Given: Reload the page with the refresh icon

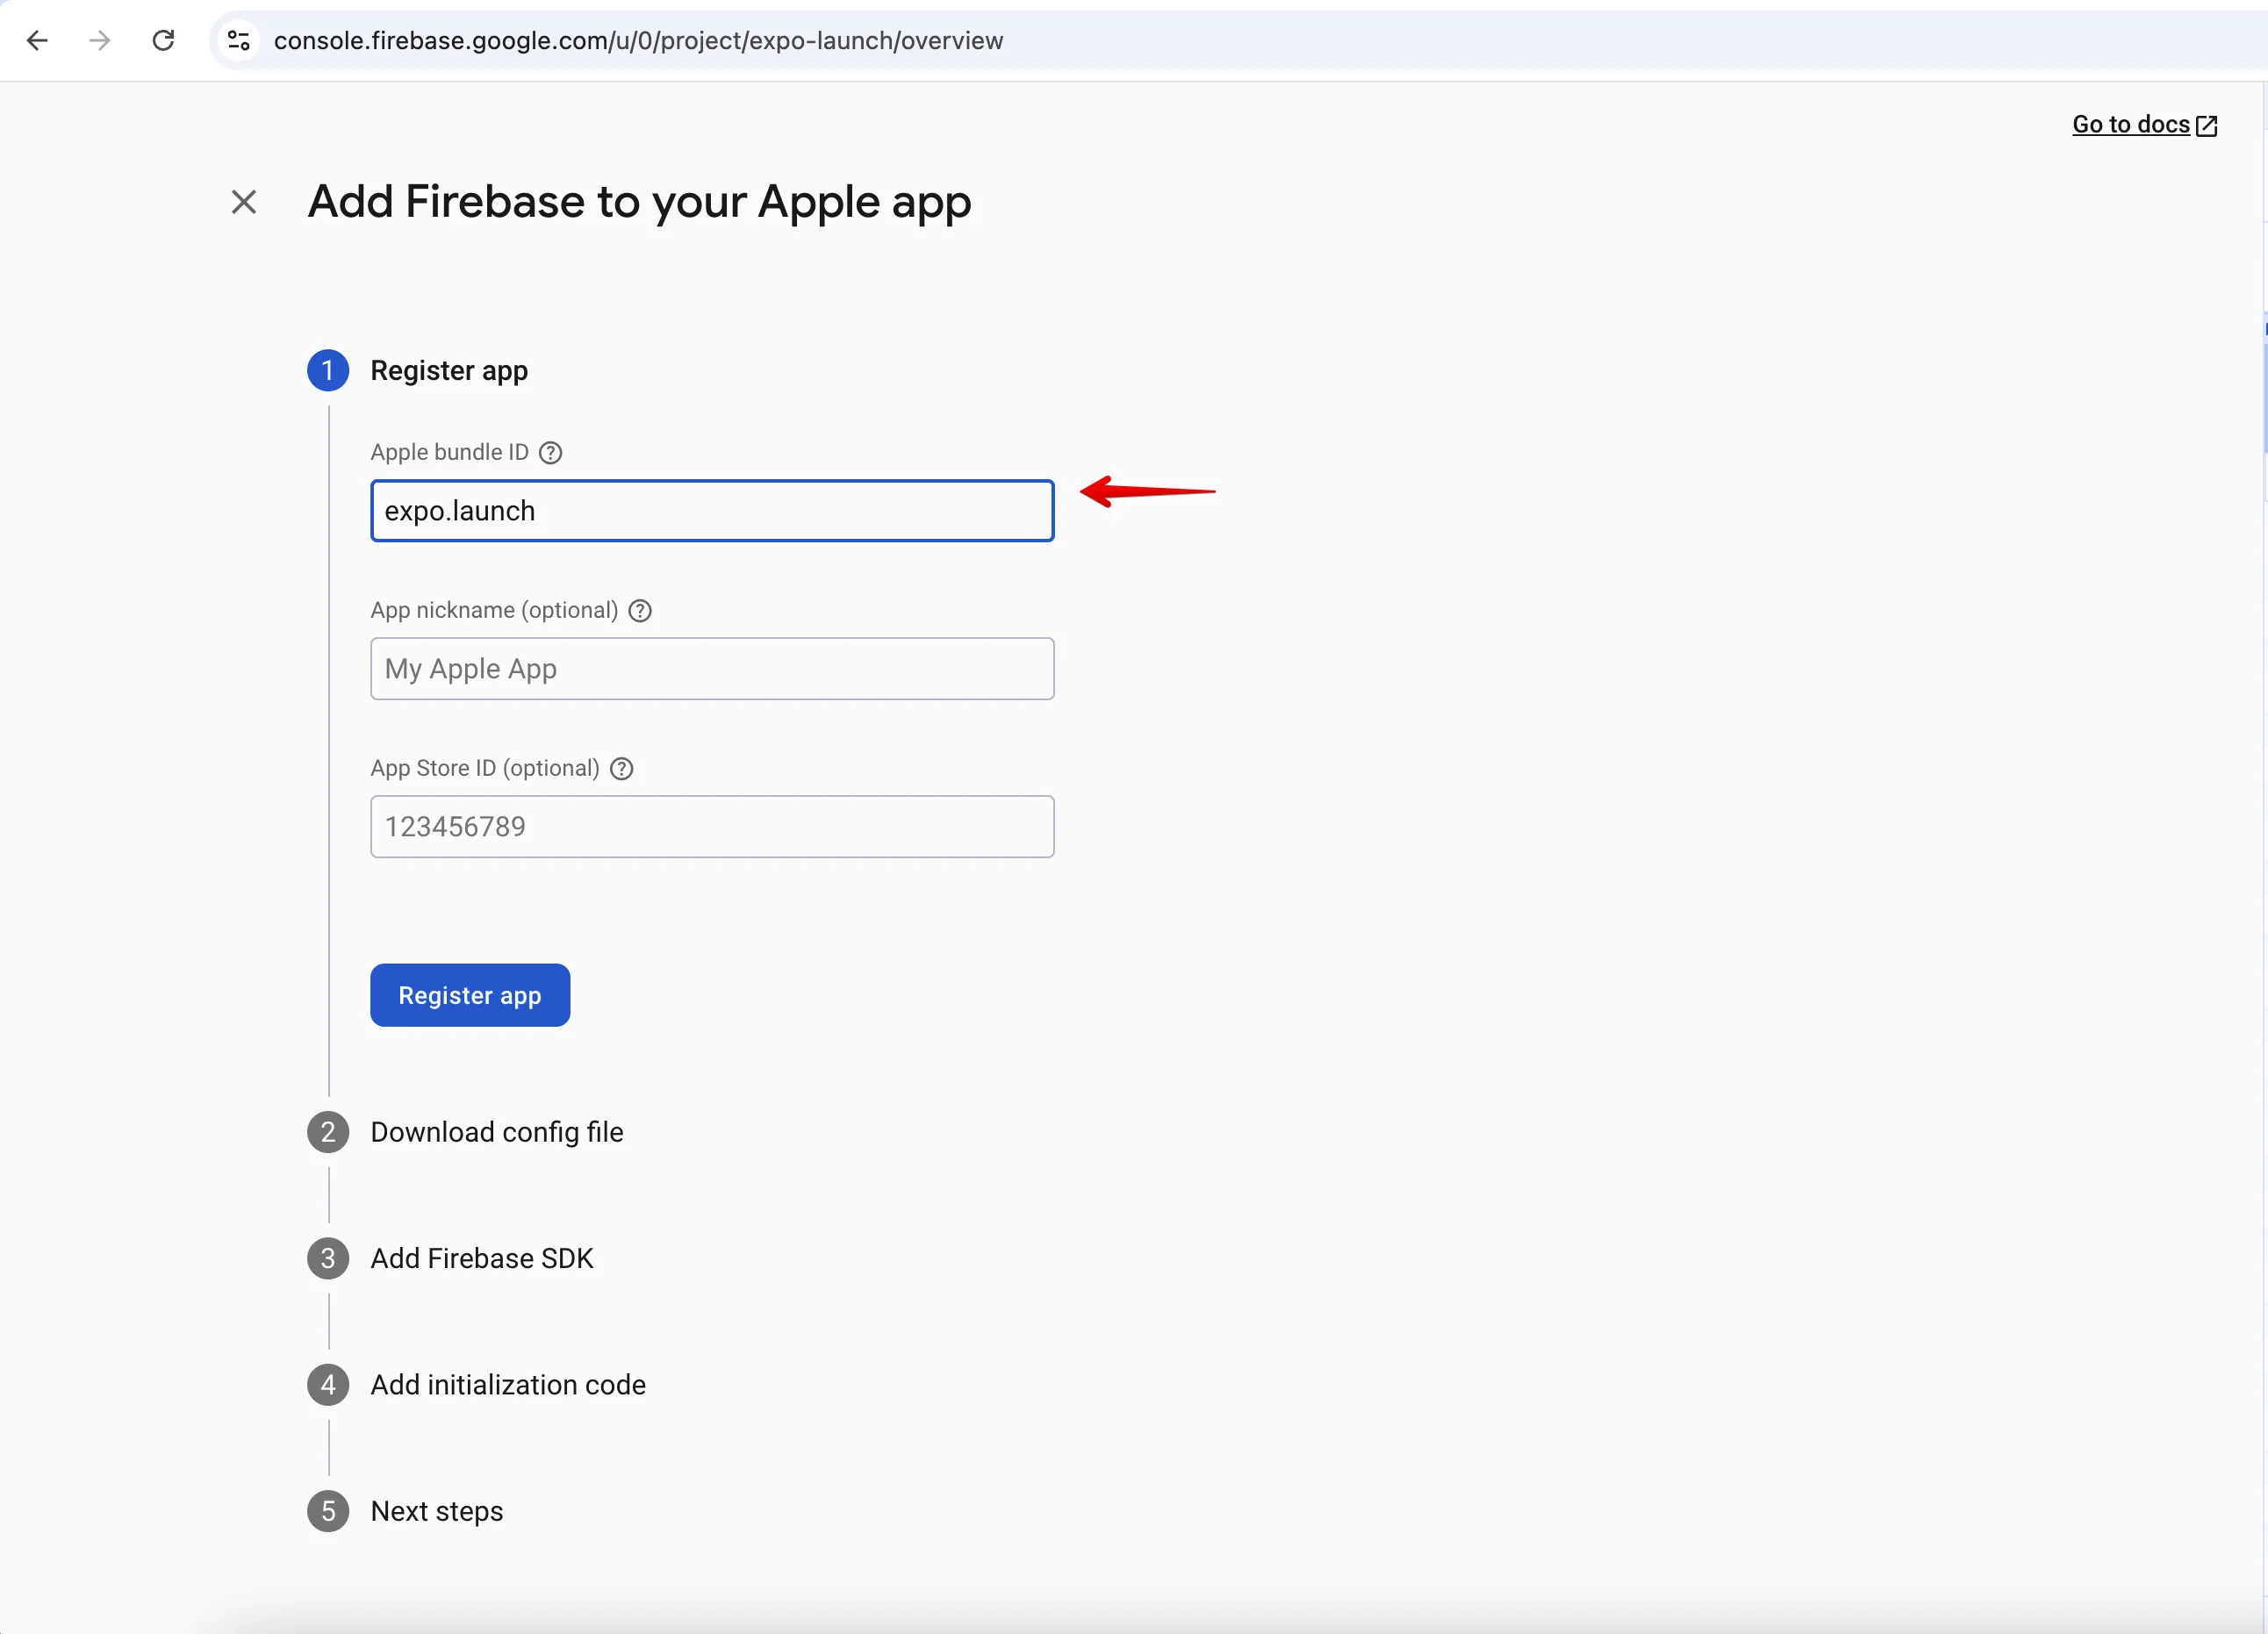Looking at the screenshot, I should 163,41.
